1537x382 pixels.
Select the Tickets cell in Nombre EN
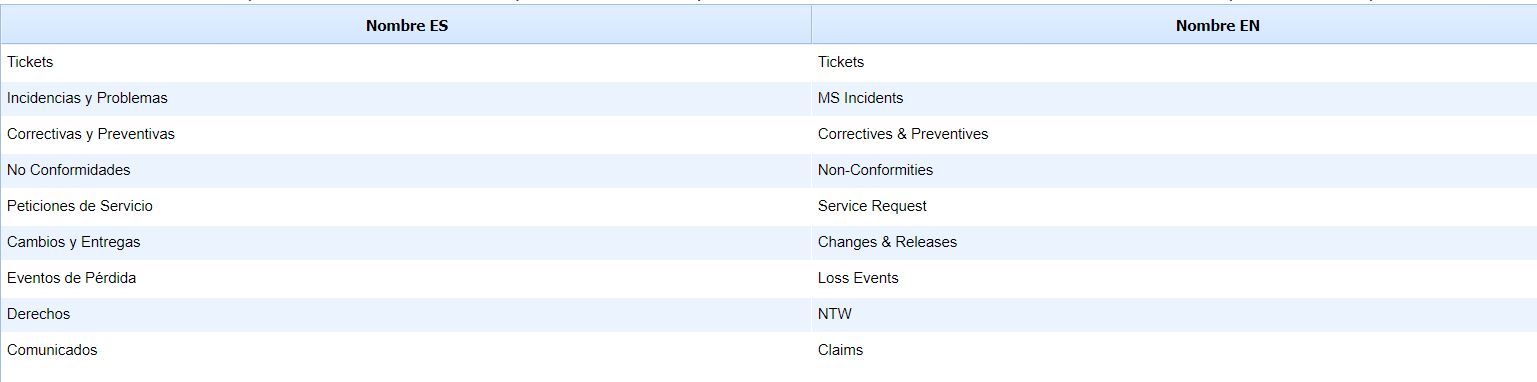[1174, 62]
